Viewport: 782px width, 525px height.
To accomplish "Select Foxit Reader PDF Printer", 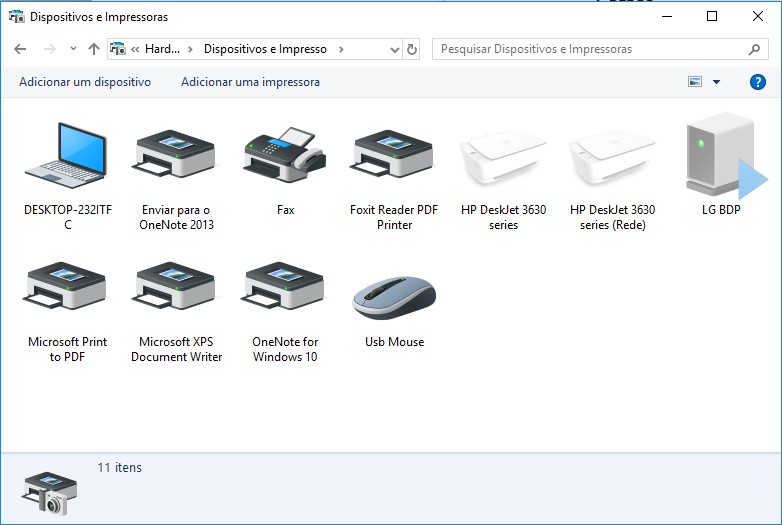I will [x=394, y=176].
